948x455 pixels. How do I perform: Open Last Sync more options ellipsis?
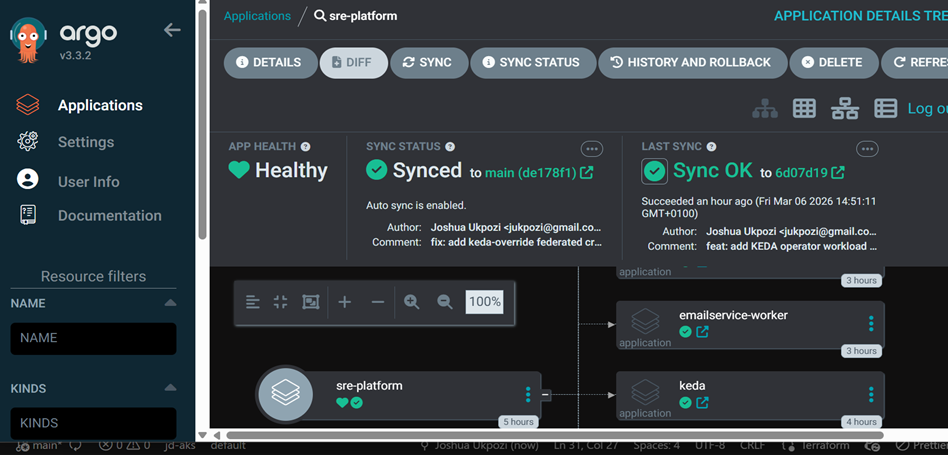[x=867, y=149]
